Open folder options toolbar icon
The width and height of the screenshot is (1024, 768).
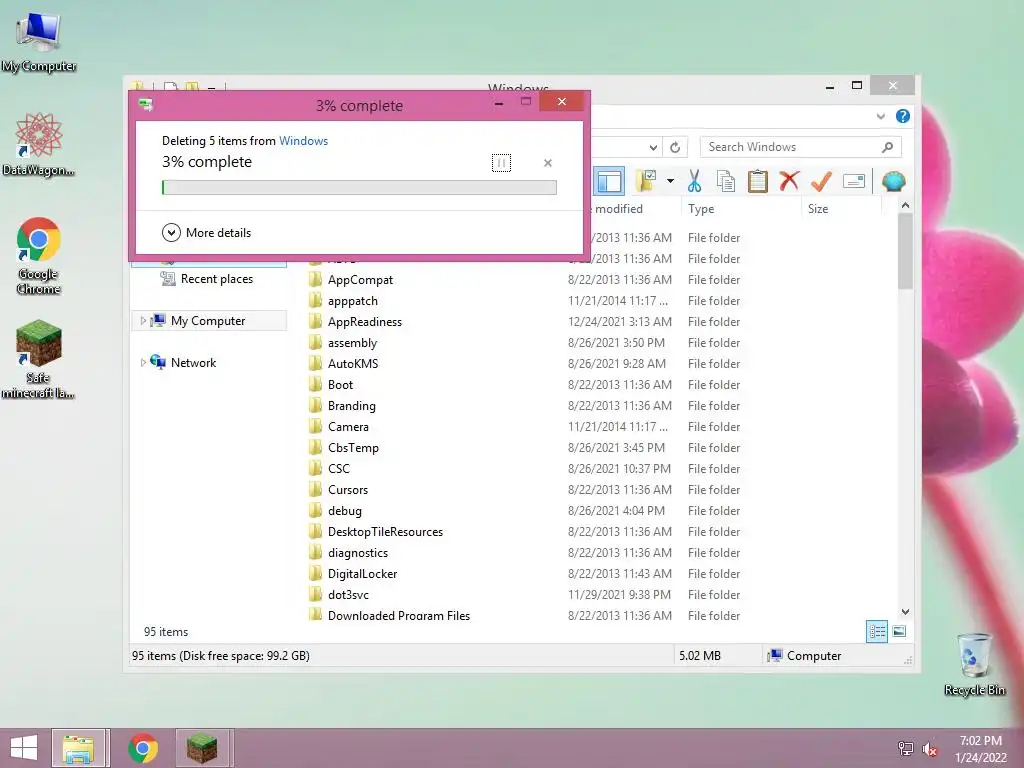646,181
